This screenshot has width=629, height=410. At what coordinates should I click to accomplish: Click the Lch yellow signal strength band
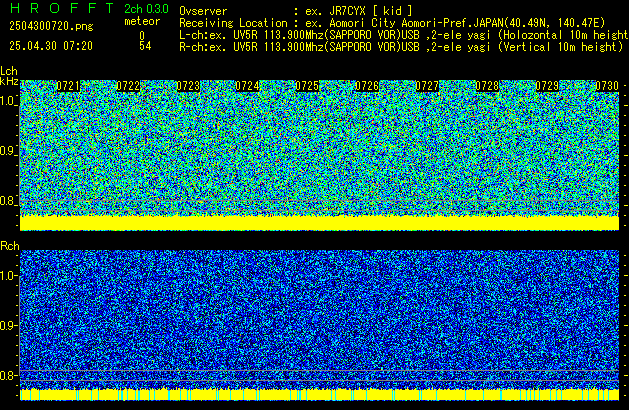pyautogui.click(x=319, y=223)
